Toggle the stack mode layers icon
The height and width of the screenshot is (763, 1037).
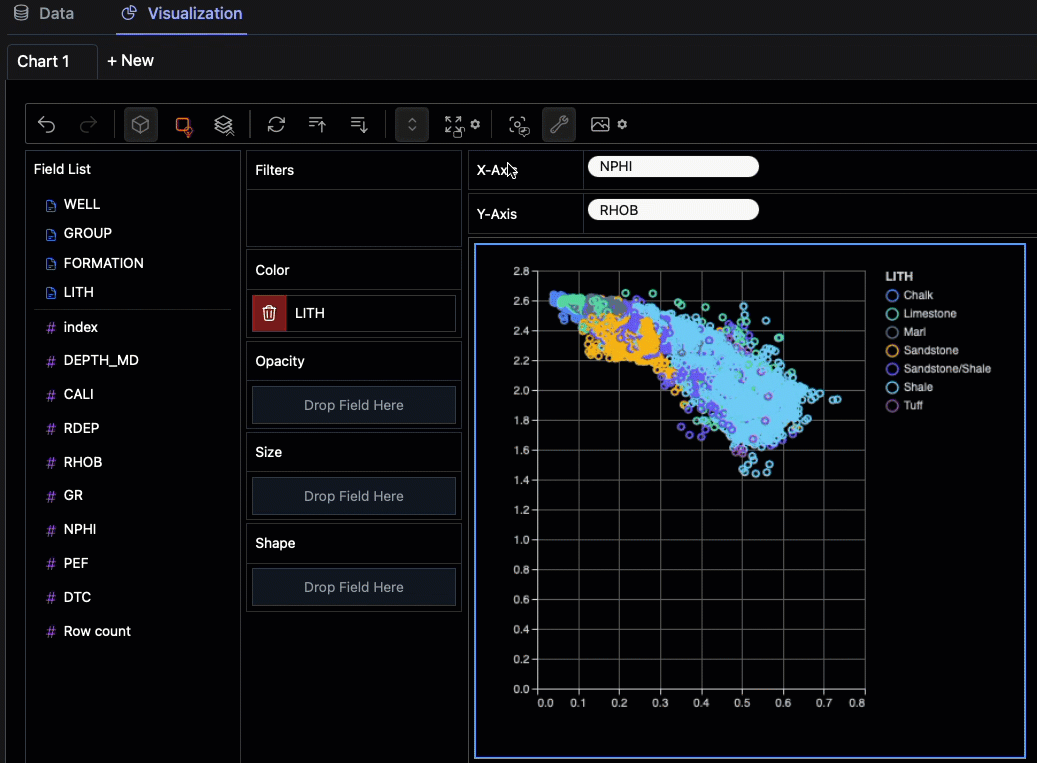[x=224, y=125]
